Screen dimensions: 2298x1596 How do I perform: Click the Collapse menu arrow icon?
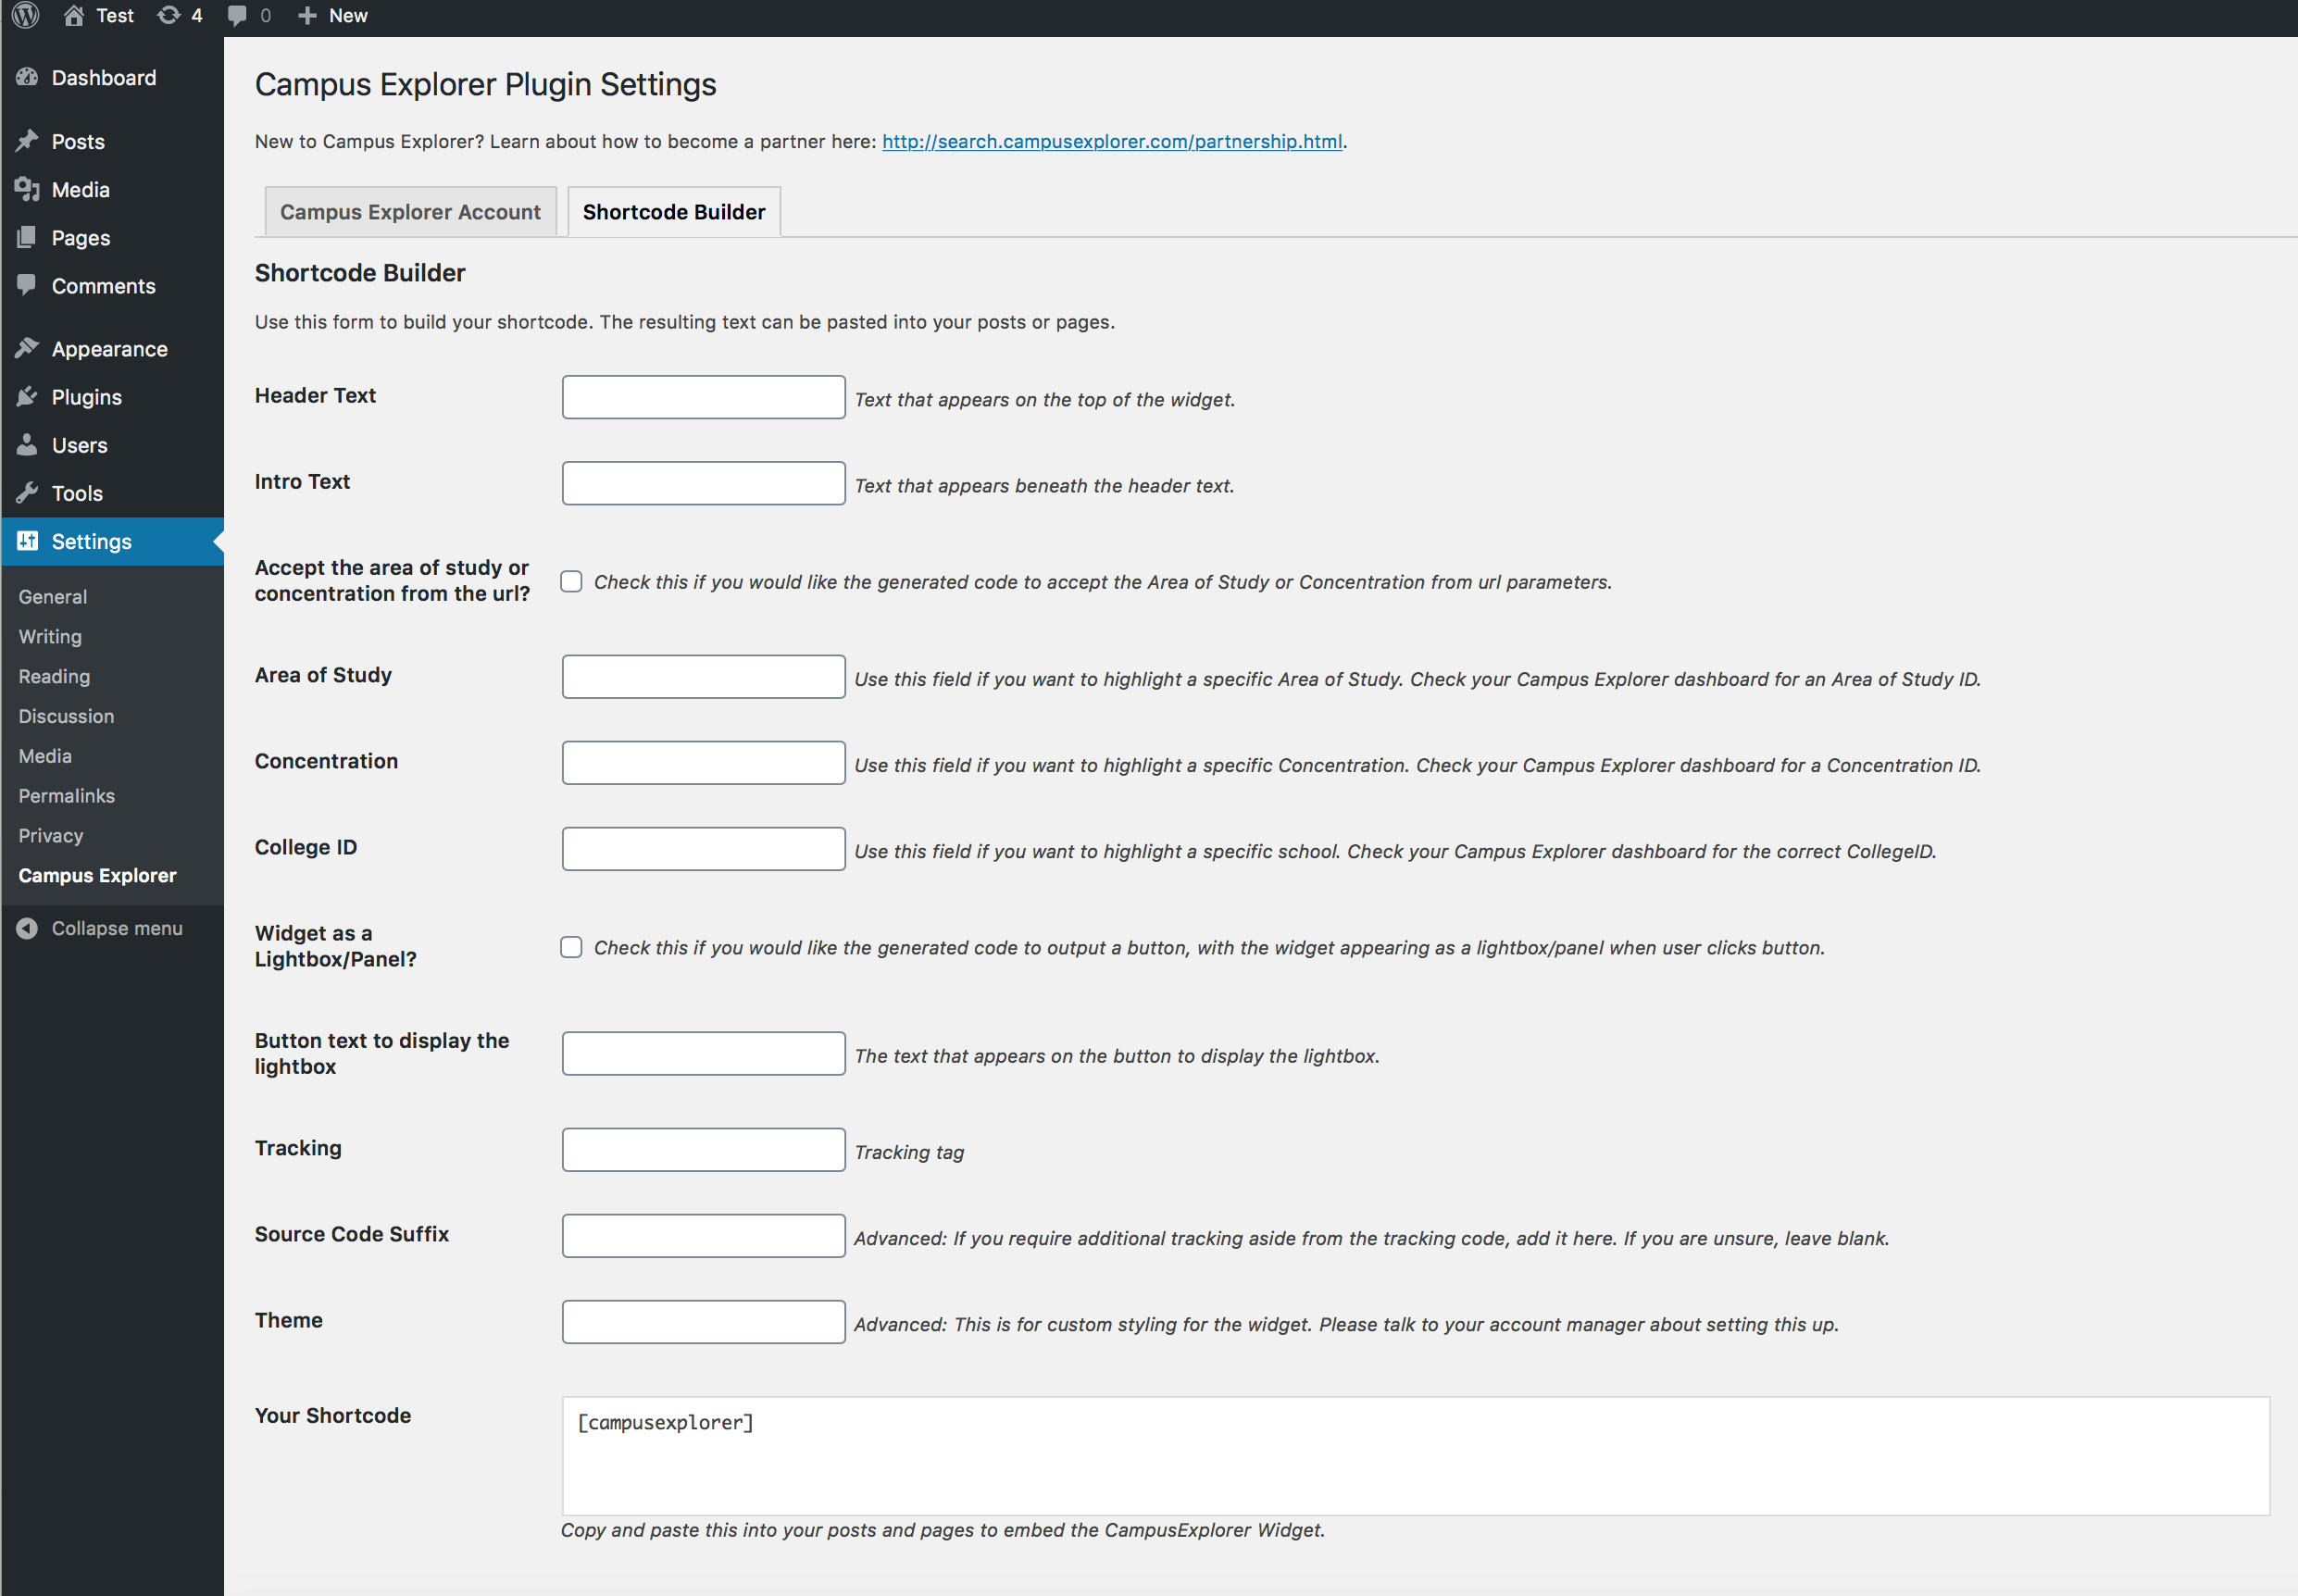tap(27, 928)
